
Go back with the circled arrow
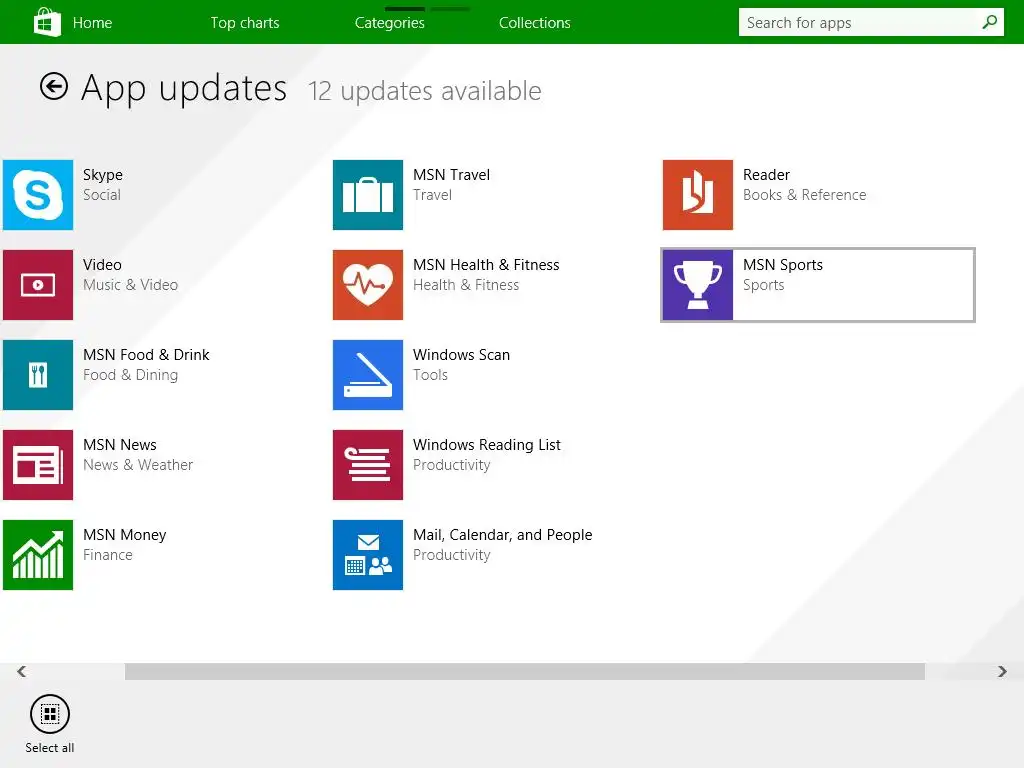pos(54,86)
